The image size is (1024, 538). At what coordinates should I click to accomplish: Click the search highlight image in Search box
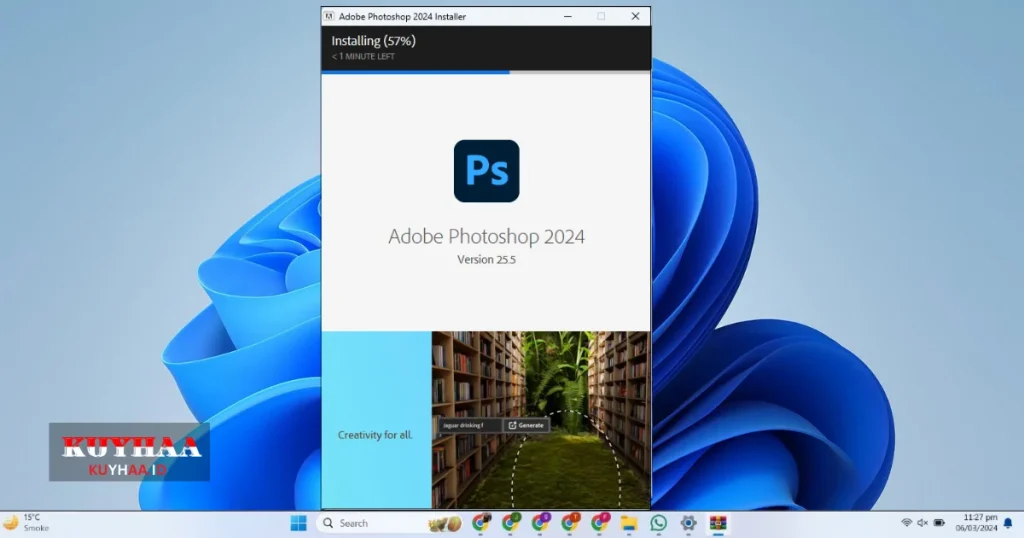pyautogui.click(x=445, y=523)
